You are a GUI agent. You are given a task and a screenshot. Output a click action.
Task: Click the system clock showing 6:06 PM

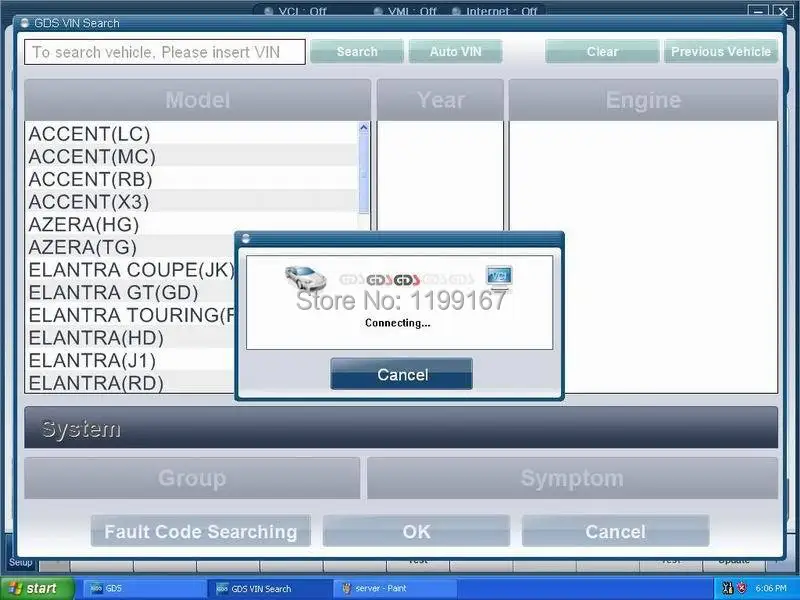pos(771,588)
